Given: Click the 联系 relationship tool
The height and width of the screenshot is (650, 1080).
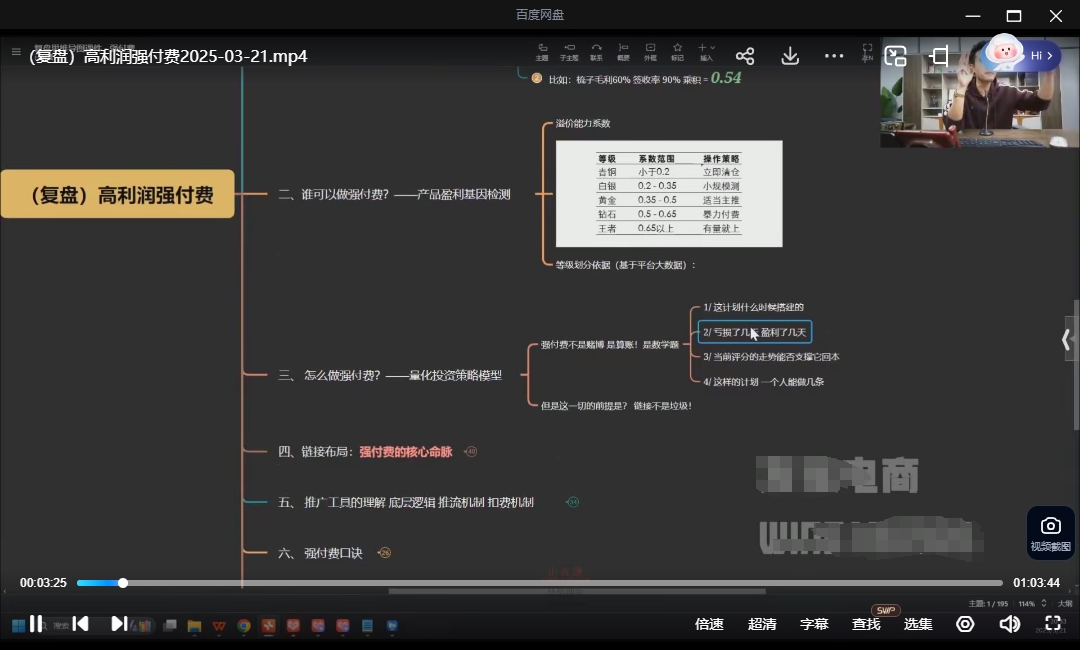Looking at the screenshot, I should pyautogui.click(x=596, y=52).
